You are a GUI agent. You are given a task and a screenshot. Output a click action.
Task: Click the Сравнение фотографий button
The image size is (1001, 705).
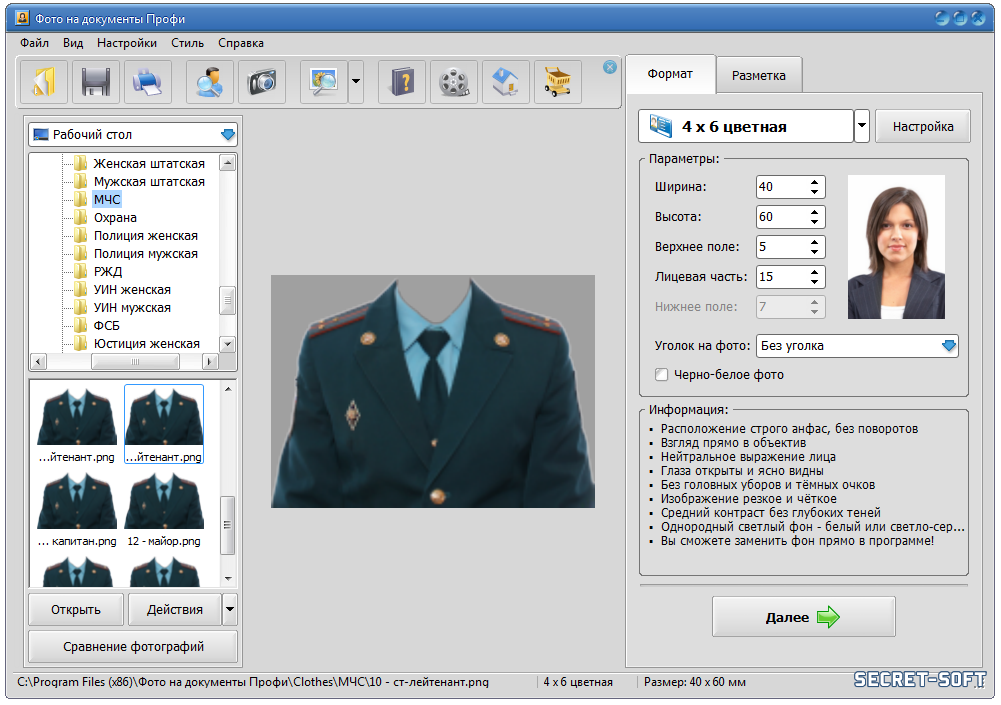coord(133,647)
